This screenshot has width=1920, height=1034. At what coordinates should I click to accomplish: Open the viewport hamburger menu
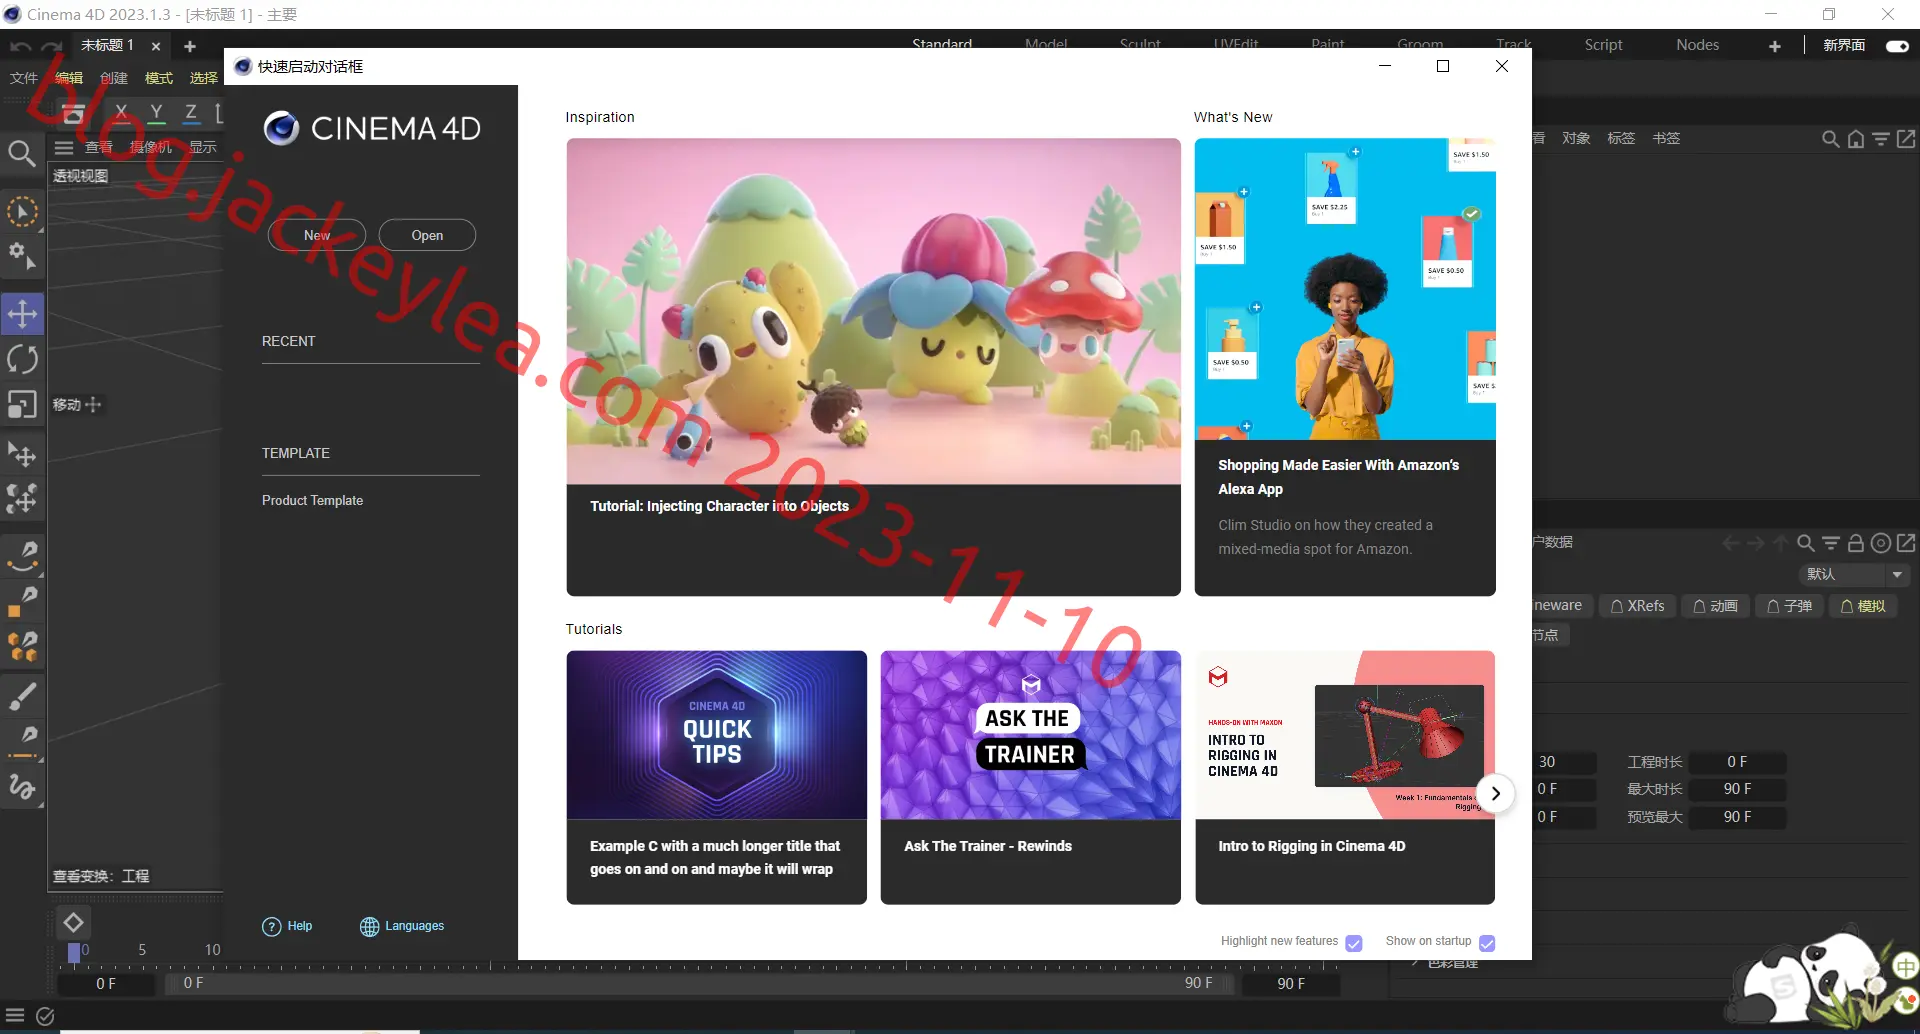pos(64,148)
